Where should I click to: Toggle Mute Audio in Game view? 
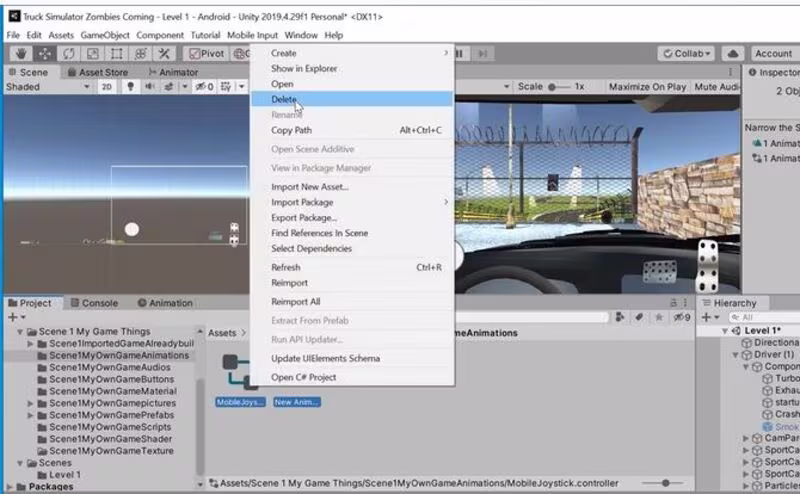[716, 87]
